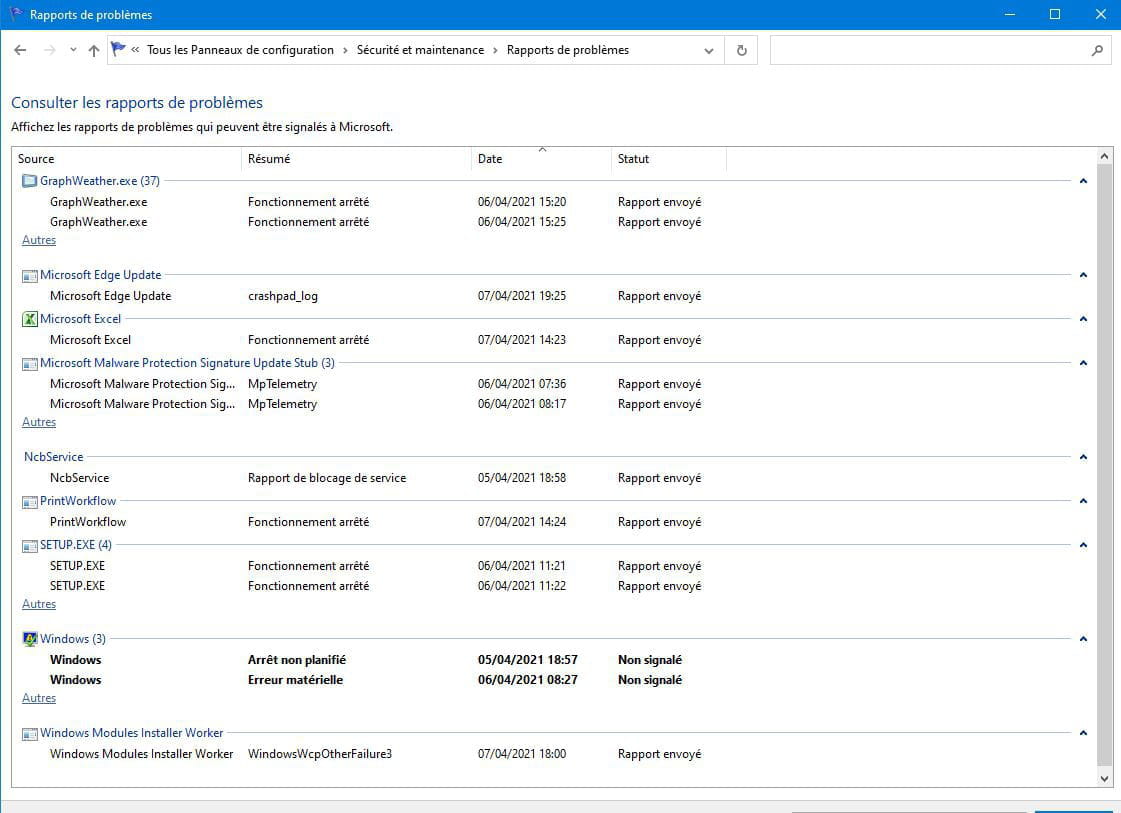
Task: Collapse the PrintWorkflow group
Action: tap(1083, 501)
